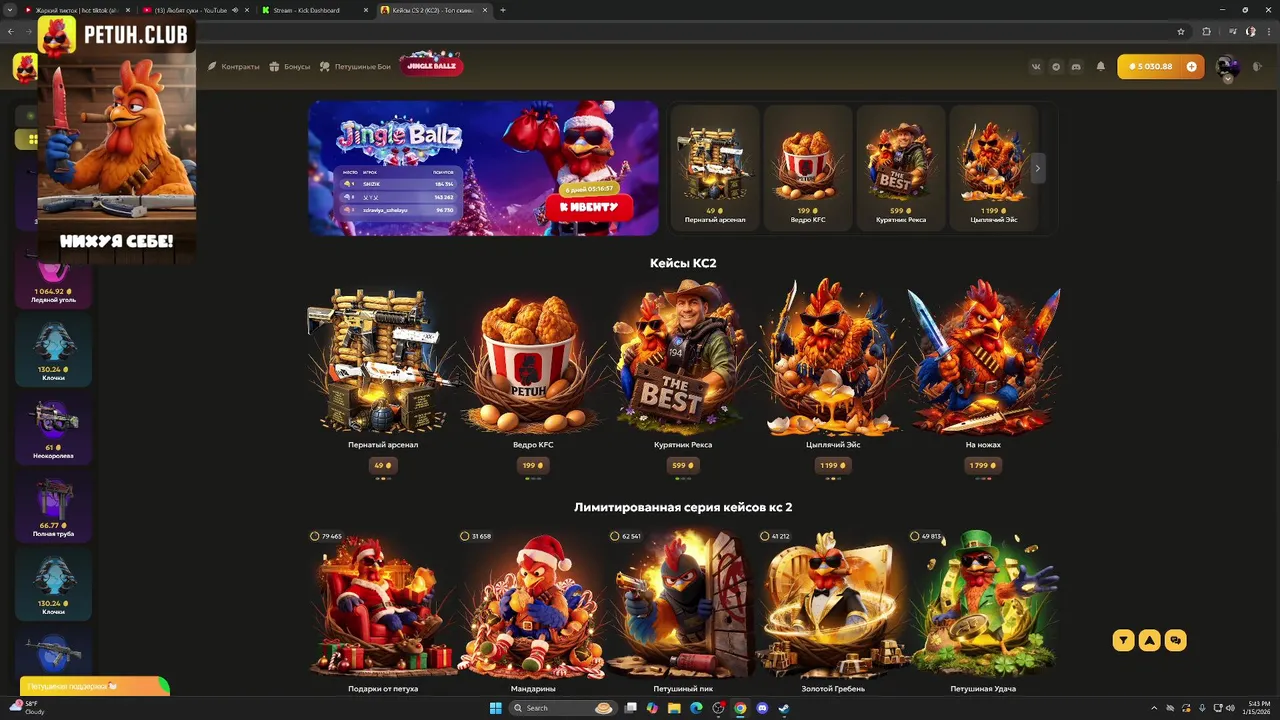Select the Неокоролева drop in the sidebar
1280x720 pixels.
pos(54,427)
